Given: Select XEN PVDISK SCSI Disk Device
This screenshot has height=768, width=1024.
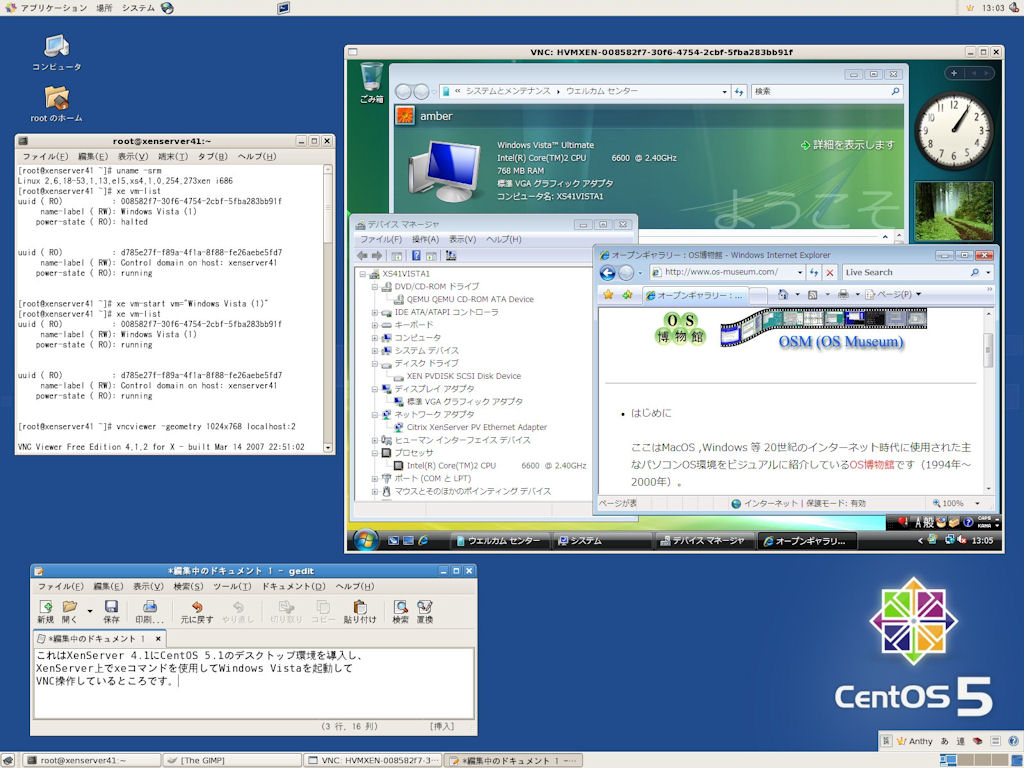Looking at the screenshot, I should tap(464, 376).
